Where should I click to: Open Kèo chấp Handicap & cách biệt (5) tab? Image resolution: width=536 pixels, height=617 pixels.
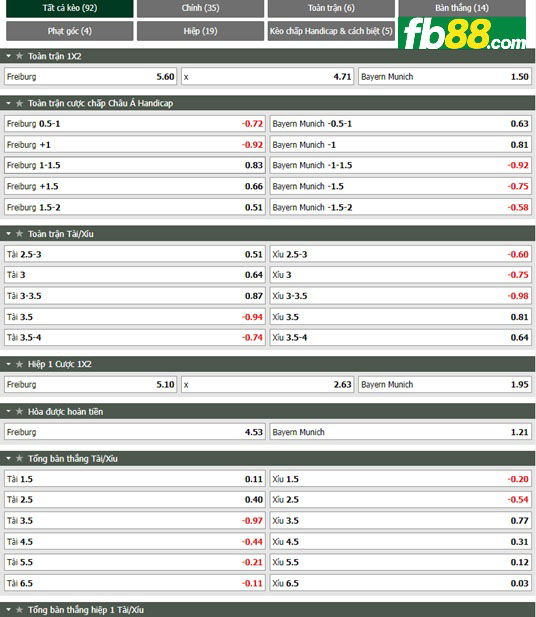(x=331, y=31)
